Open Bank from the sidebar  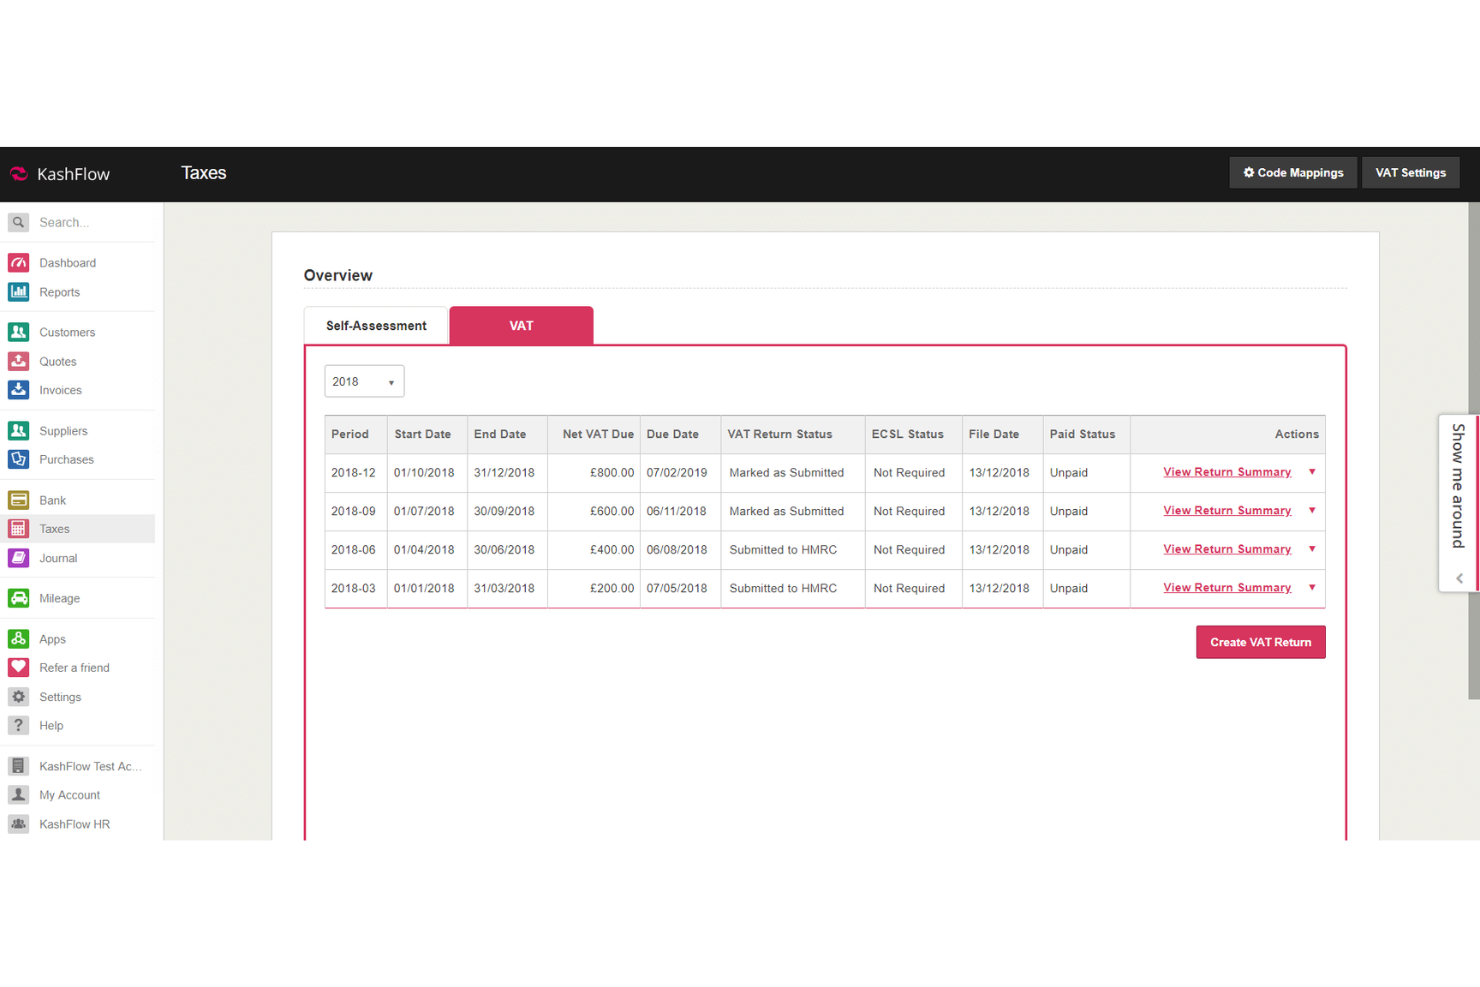pyautogui.click(x=53, y=500)
